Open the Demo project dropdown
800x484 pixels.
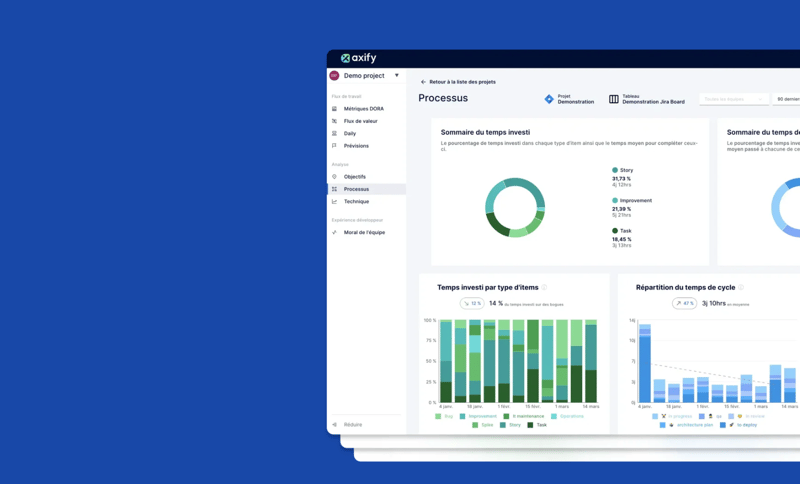tap(396, 76)
